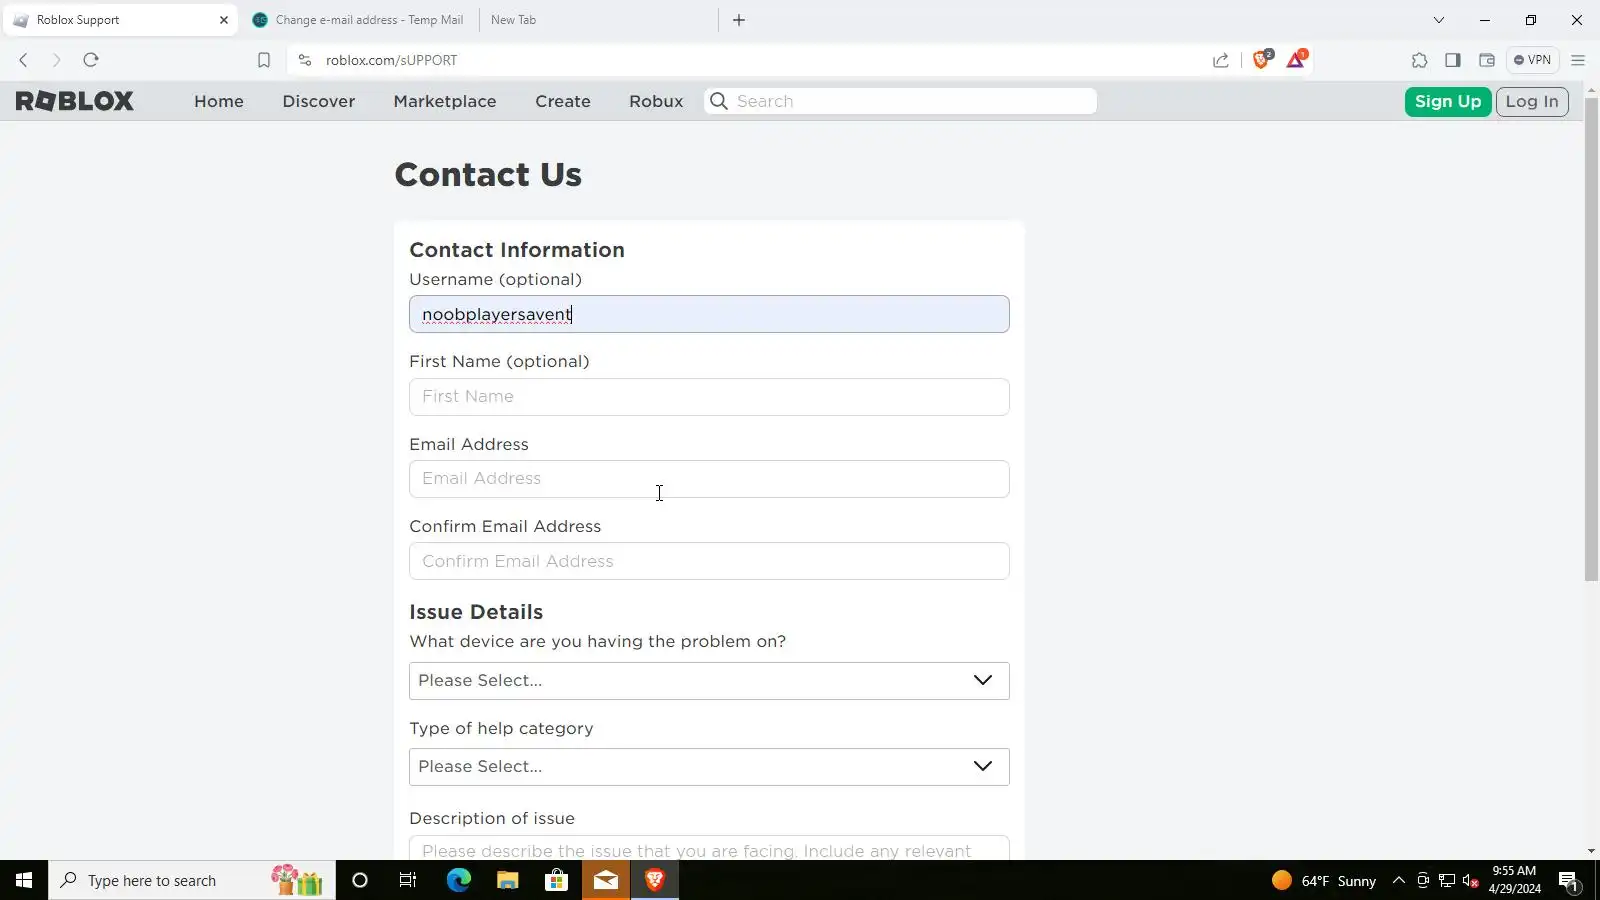1600x900 pixels.
Task: Open network status tray icon
Action: pos(1446,880)
